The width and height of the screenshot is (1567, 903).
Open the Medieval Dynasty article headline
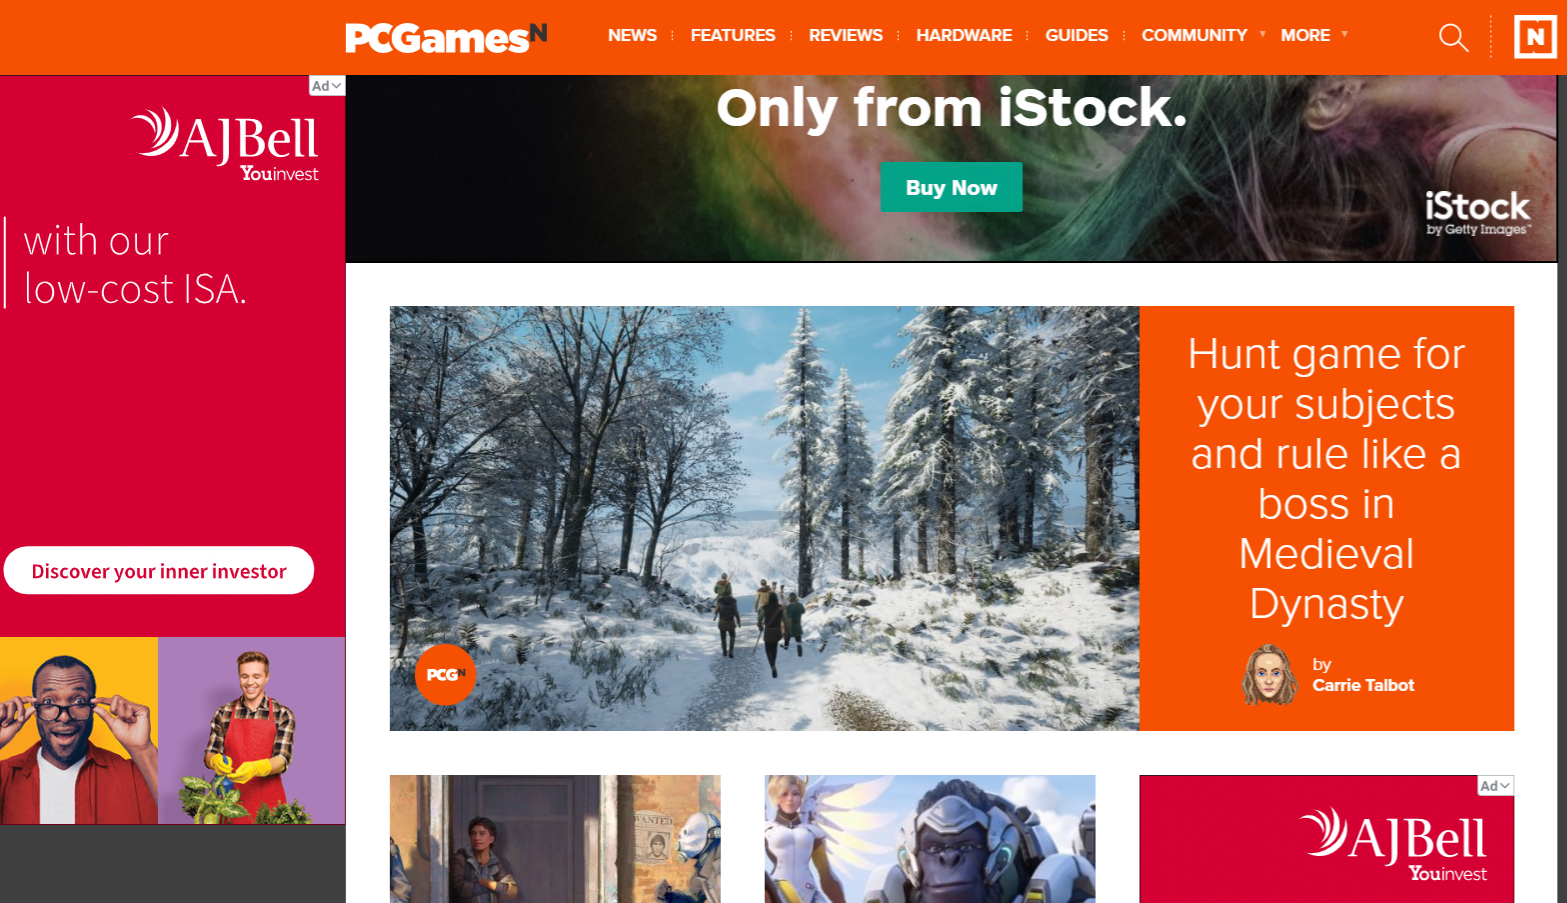(1326, 479)
